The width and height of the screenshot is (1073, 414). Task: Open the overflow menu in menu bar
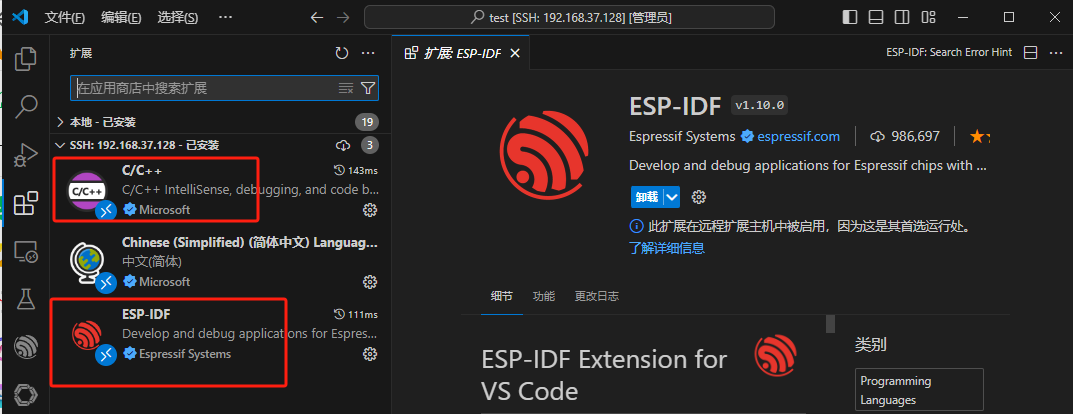(225, 18)
